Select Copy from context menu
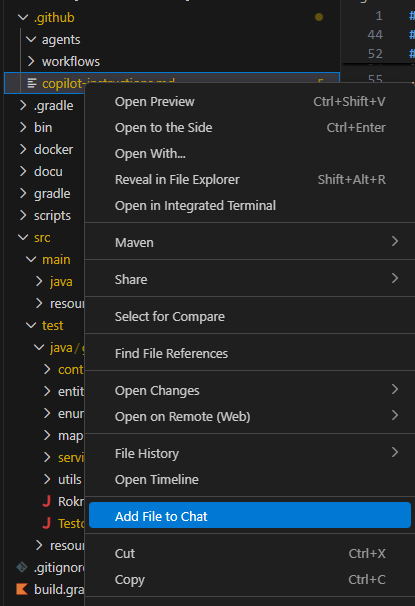This screenshot has width=415, height=606. pos(250,579)
